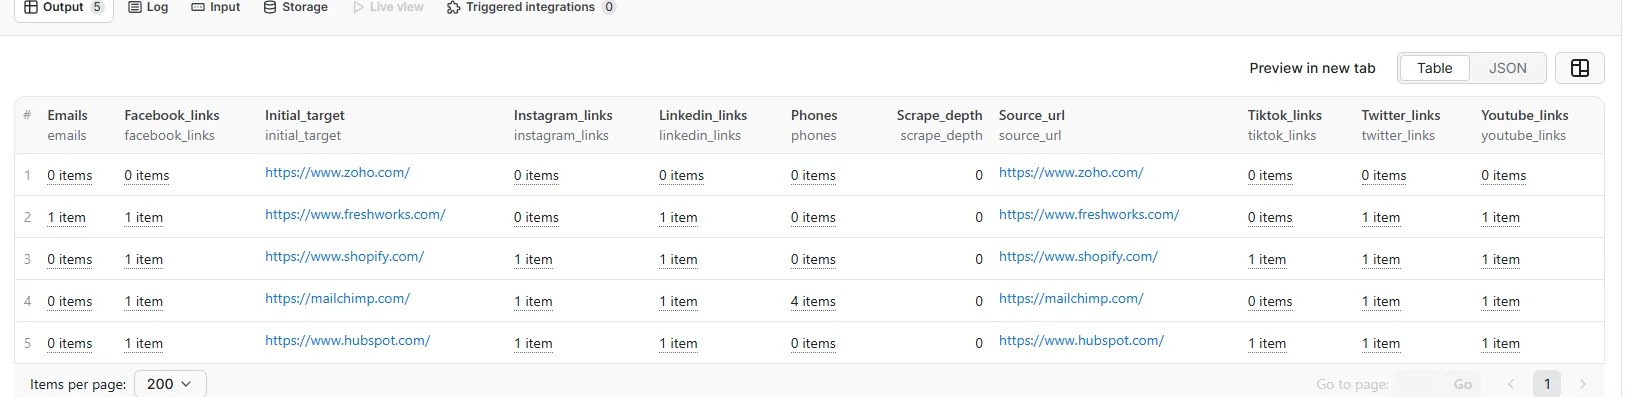Expand Emails '1 item' in freshworks row
1626x397 pixels.
(66, 218)
